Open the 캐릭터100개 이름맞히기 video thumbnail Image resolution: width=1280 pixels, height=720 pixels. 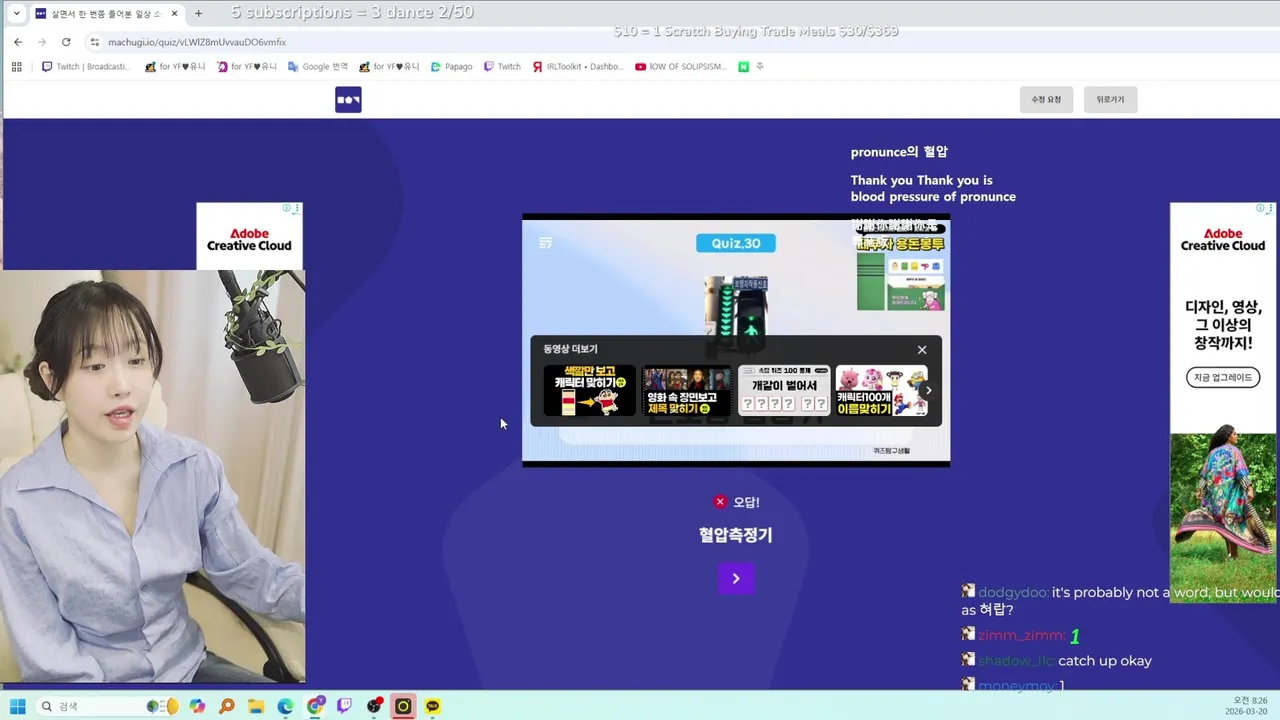click(x=881, y=390)
